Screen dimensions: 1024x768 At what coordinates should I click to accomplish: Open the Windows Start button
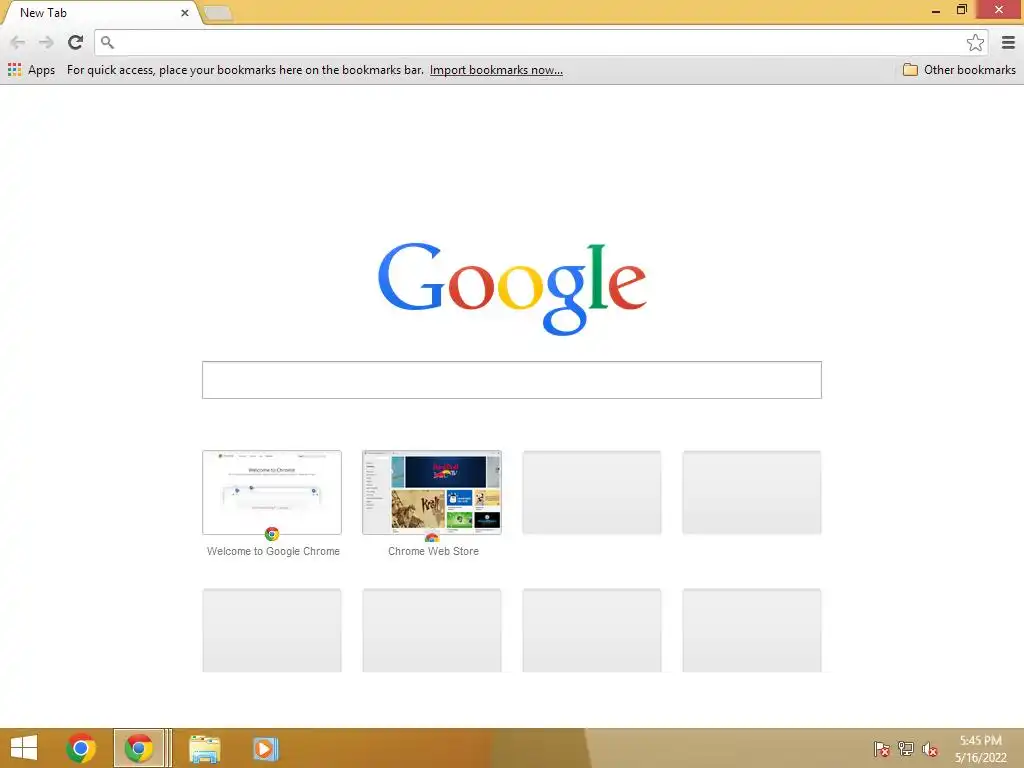[x=24, y=748]
